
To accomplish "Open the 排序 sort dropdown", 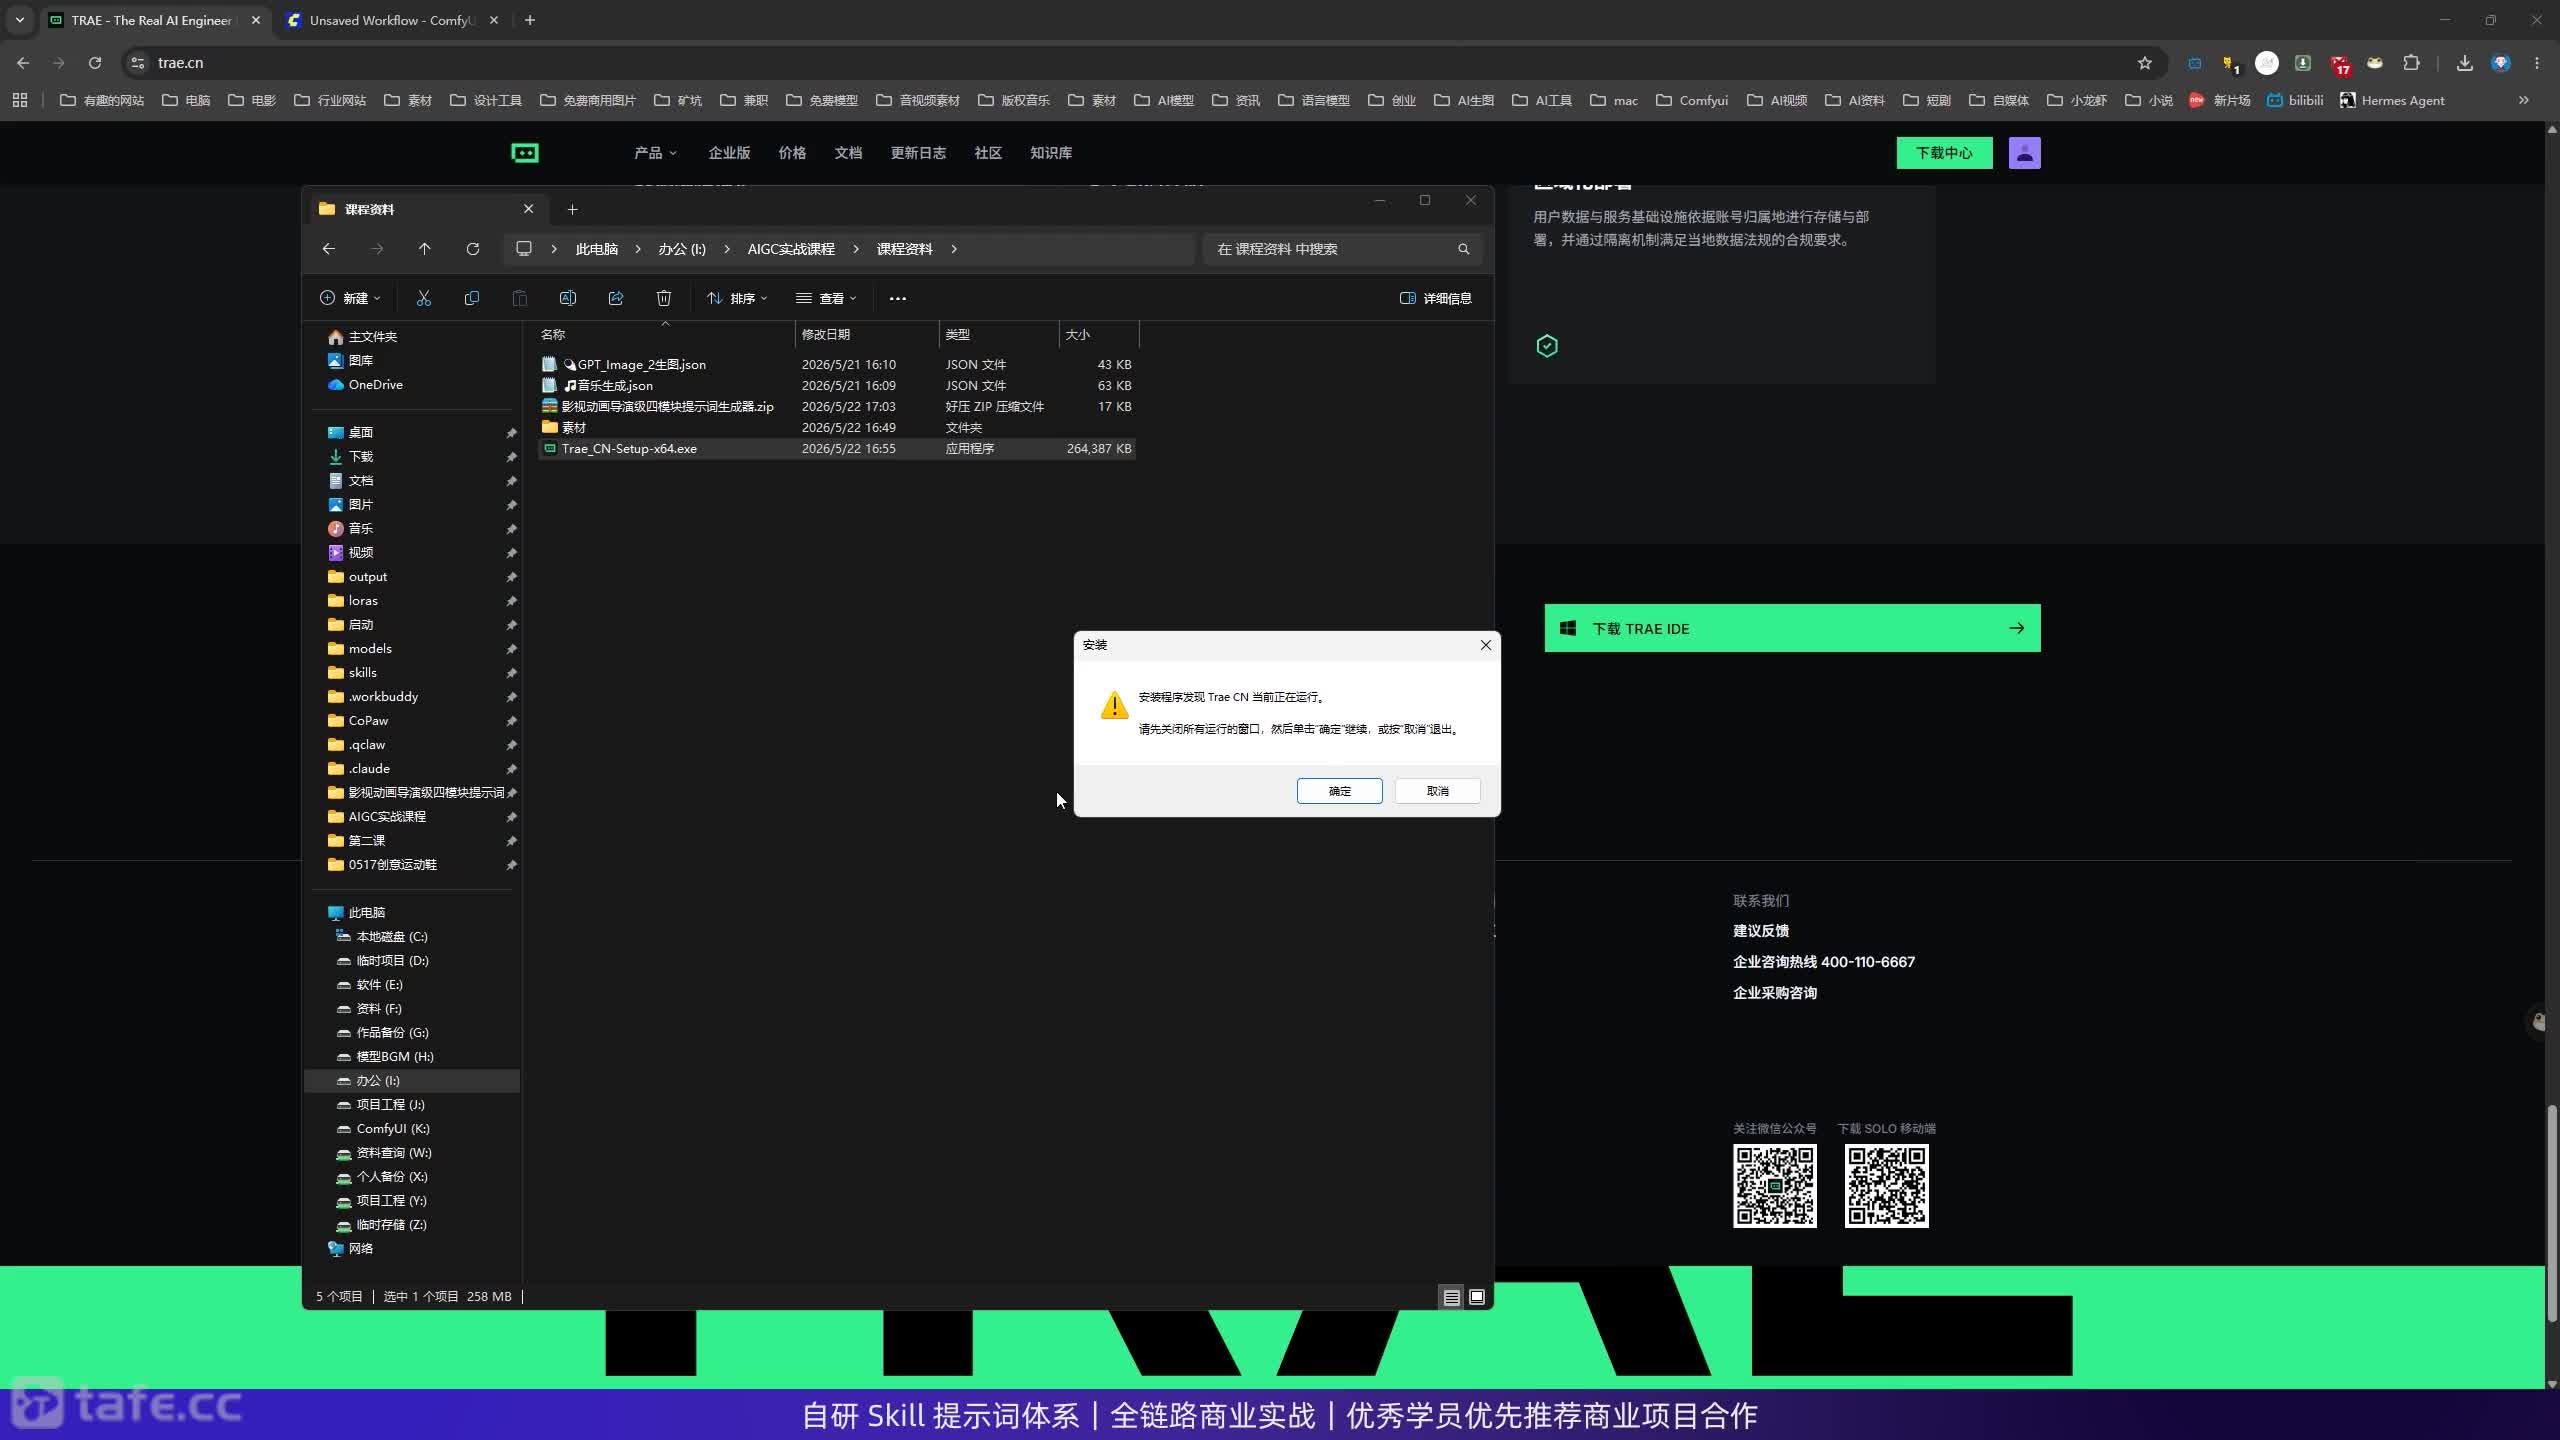I will point(737,298).
